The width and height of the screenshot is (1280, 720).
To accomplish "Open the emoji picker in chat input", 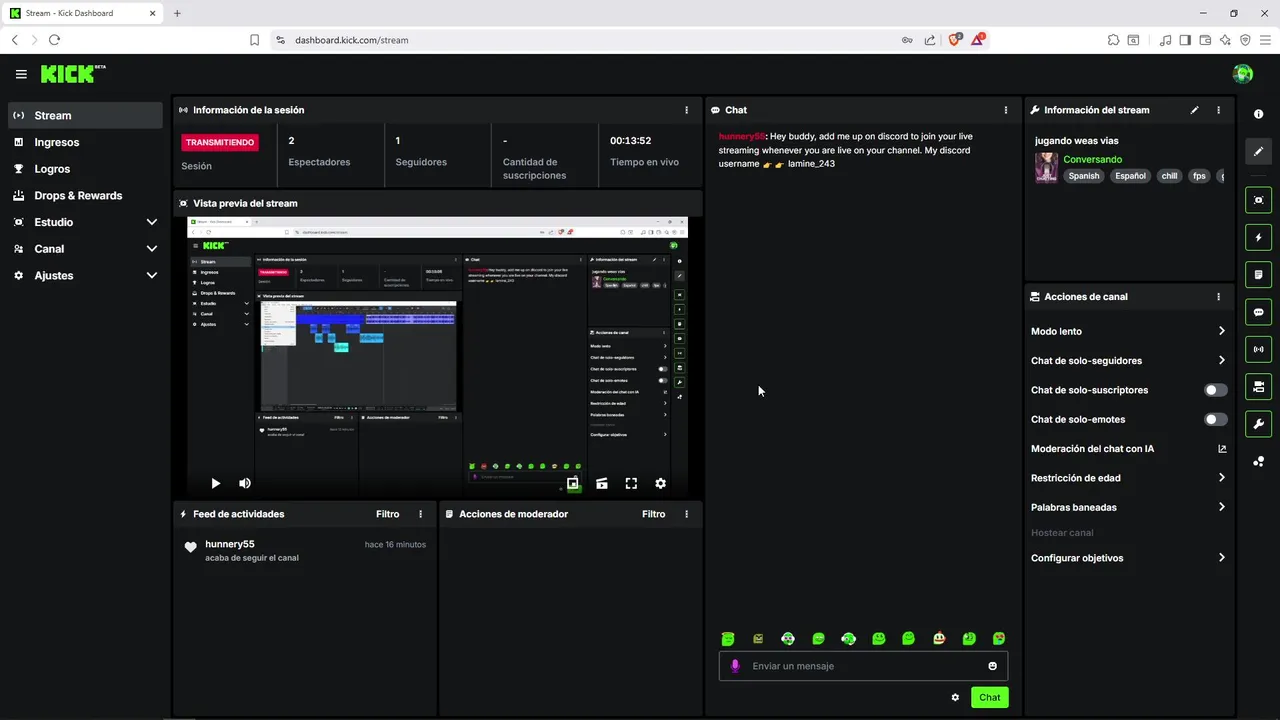I will point(993,666).
